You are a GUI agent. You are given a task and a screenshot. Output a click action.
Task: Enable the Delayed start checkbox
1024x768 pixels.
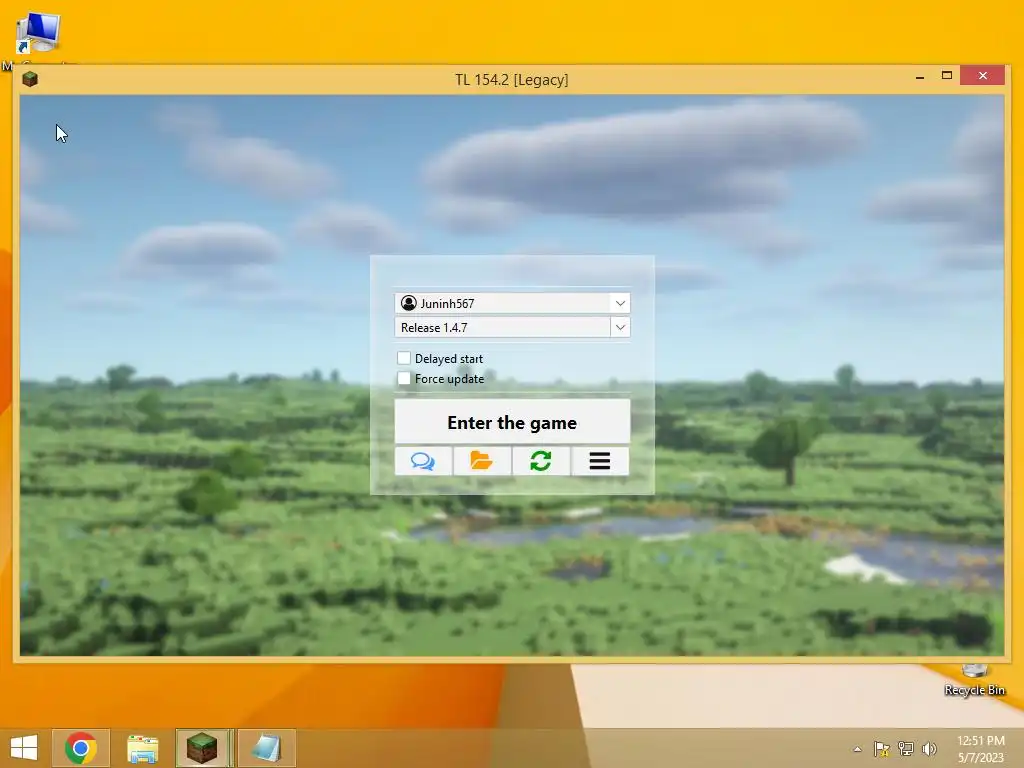(x=404, y=358)
